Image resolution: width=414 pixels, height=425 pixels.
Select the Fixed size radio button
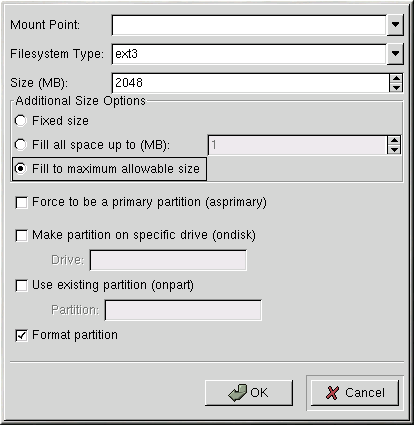click(20, 121)
